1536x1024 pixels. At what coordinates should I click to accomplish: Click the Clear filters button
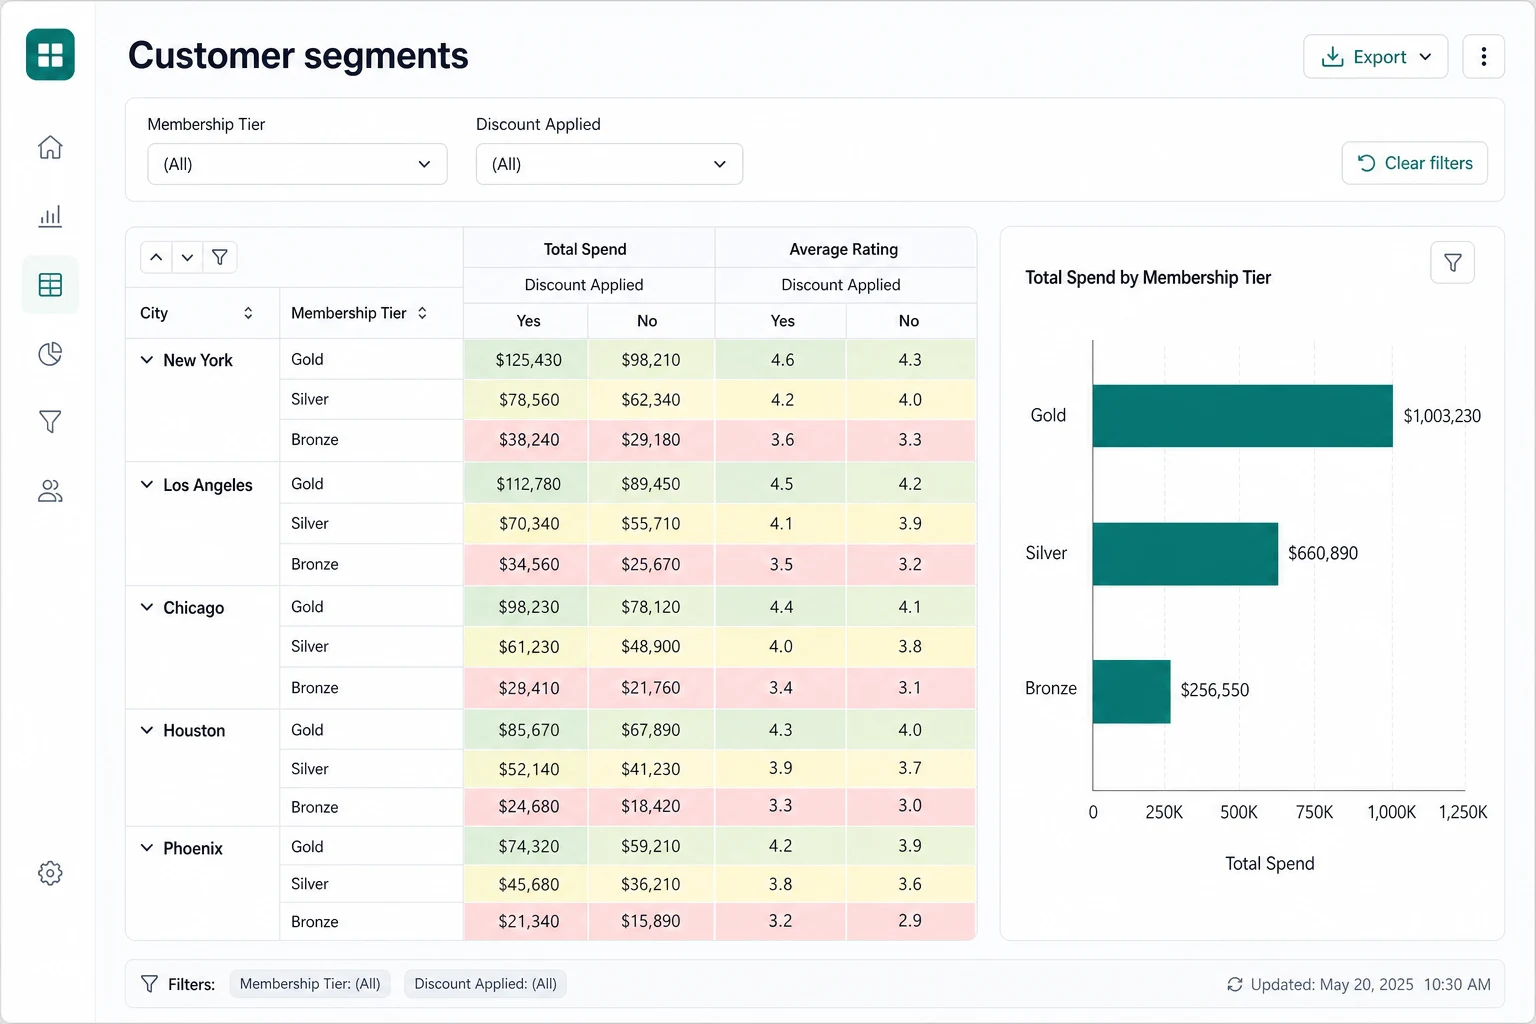pyautogui.click(x=1414, y=163)
